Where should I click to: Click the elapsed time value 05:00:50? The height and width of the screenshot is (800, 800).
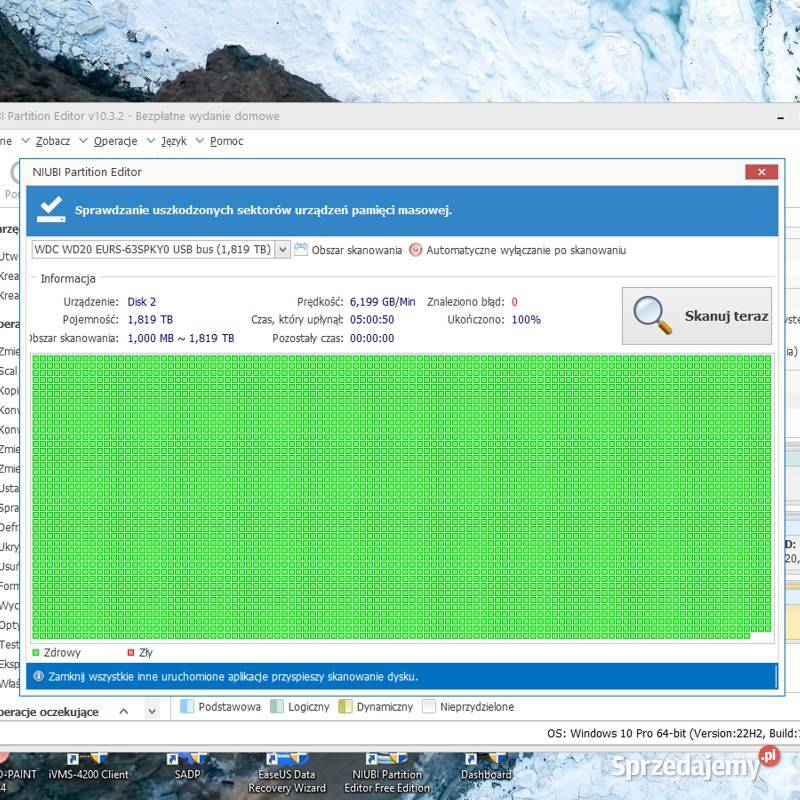coord(372,320)
